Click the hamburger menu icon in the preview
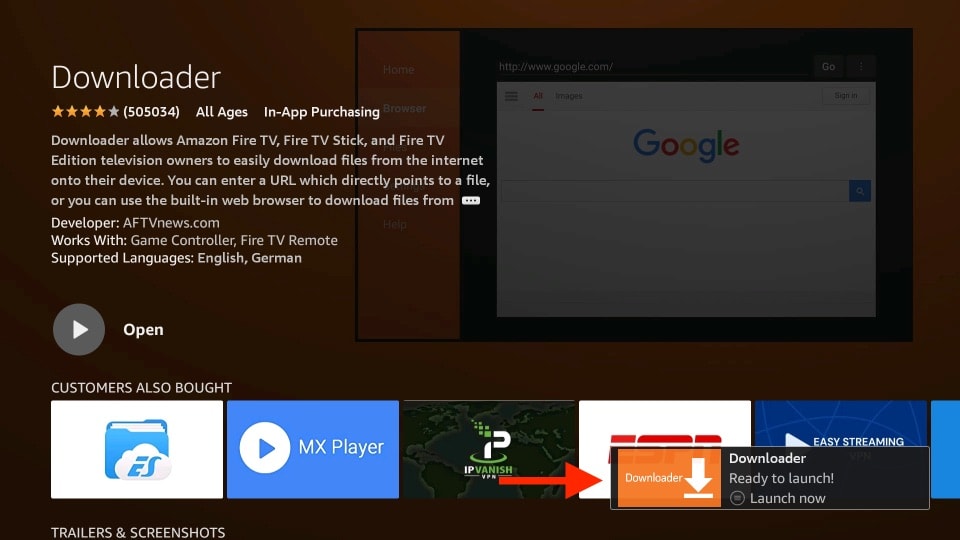 point(511,96)
